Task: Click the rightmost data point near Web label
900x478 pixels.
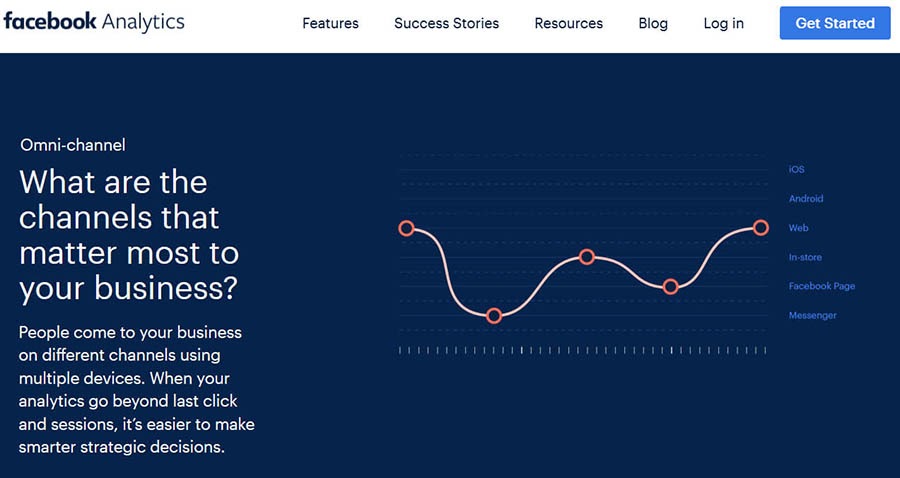Action: pyautogui.click(x=761, y=228)
